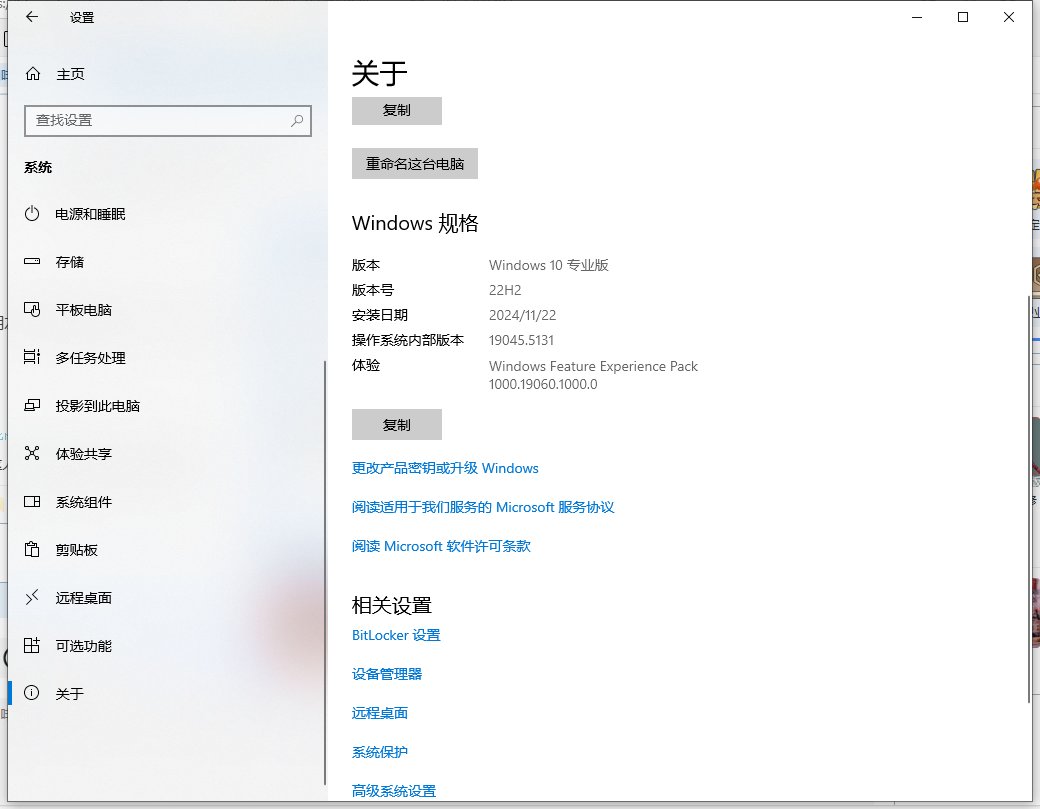Focus the 查找设置 search field
1040x809 pixels.
[168, 121]
